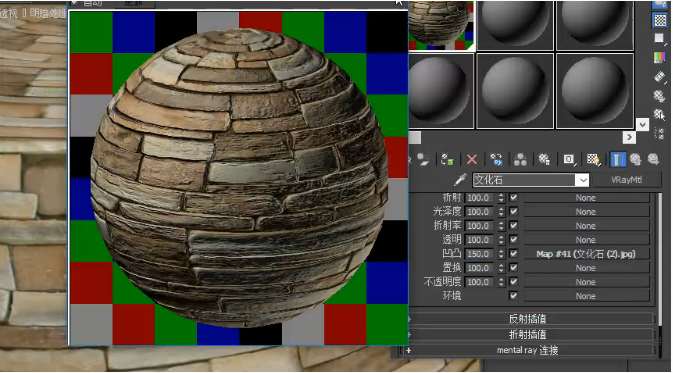Click the VRayMtl material type button

[x=626, y=180]
